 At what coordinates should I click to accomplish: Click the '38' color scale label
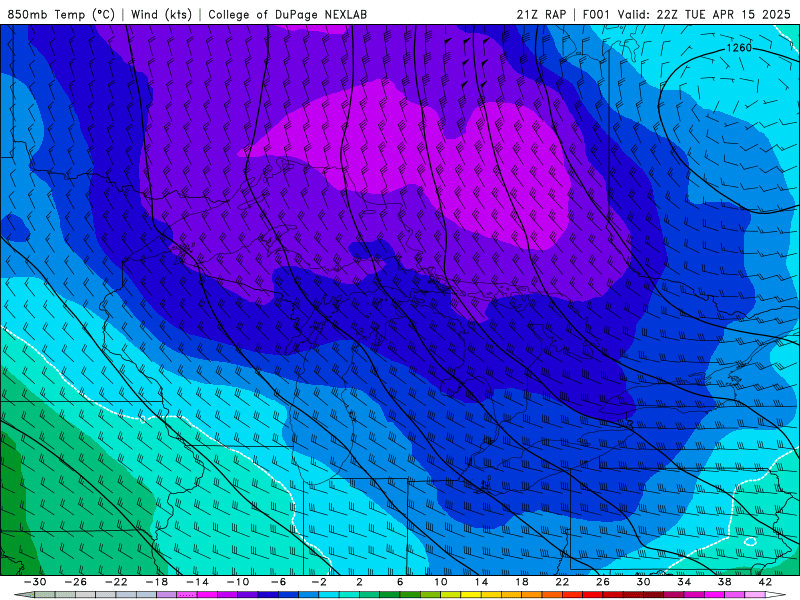click(724, 582)
